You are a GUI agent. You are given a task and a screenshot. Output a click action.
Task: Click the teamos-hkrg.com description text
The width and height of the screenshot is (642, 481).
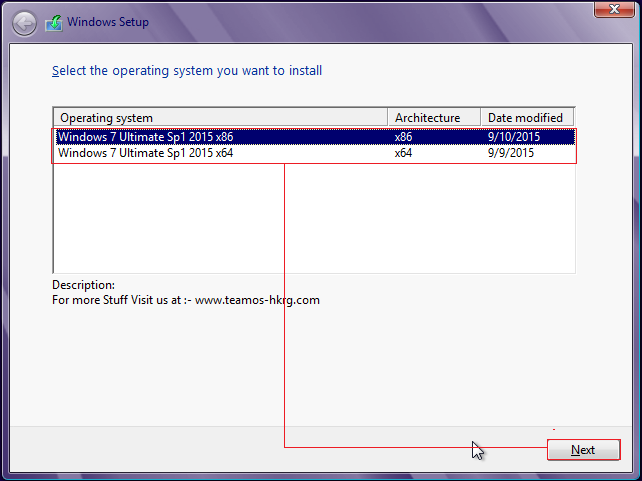coord(186,300)
